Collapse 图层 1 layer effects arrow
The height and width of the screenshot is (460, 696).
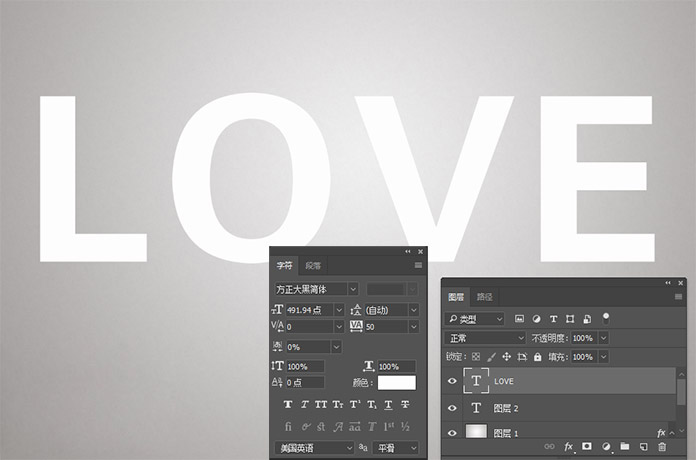pyautogui.click(x=672, y=433)
